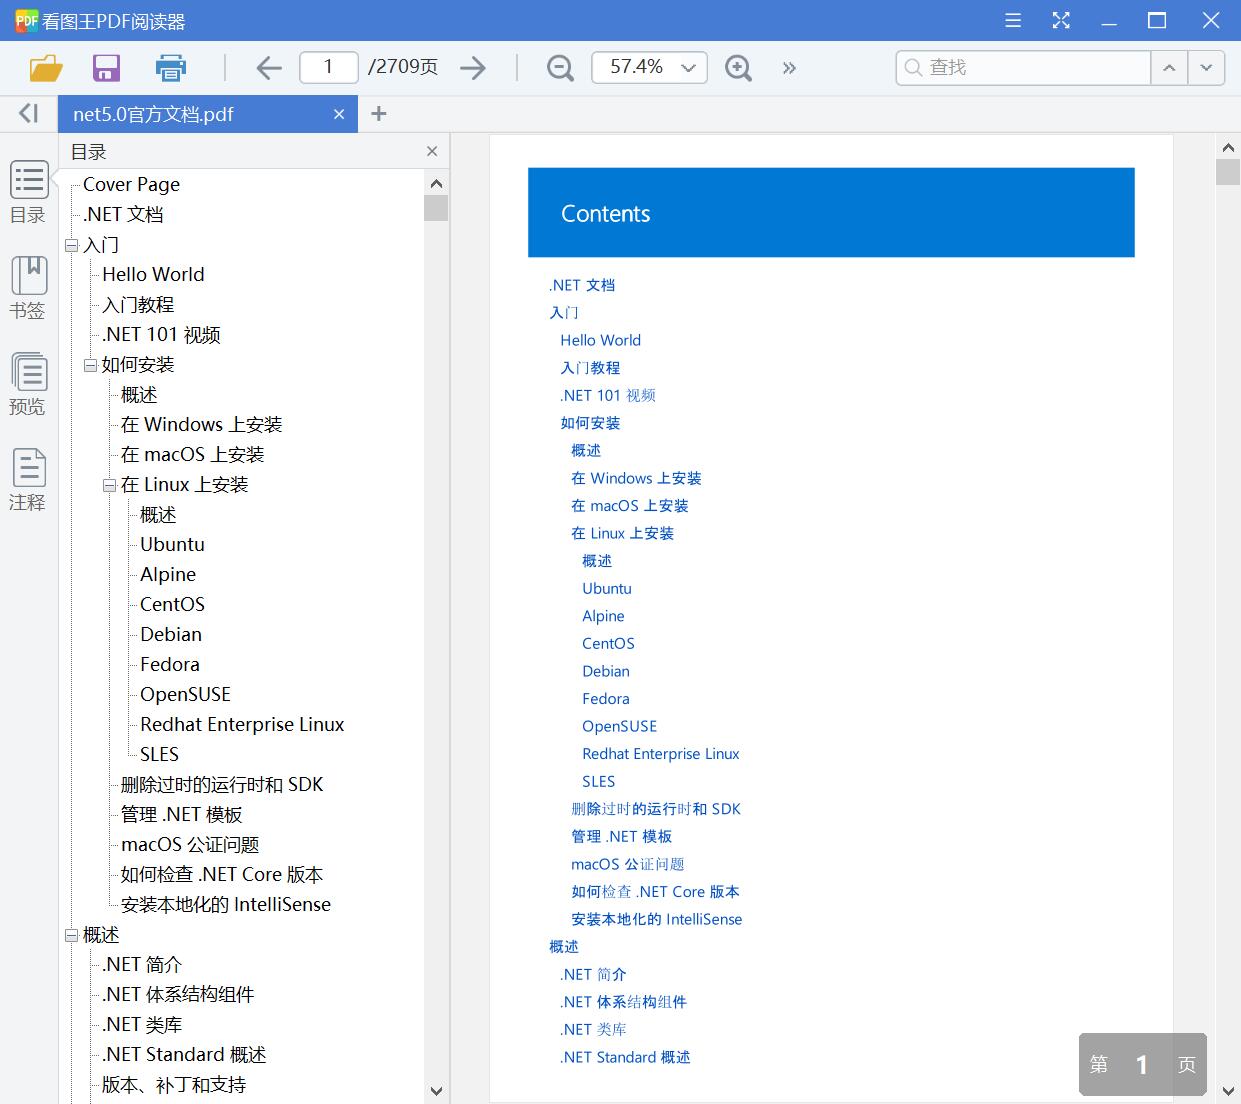Collapse the 在 Linux 上安装 tree node
The width and height of the screenshot is (1241, 1104).
[x=108, y=484]
